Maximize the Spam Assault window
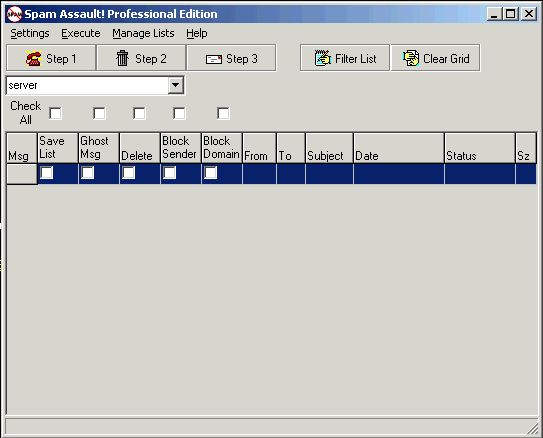This screenshot has width=543, height=438. 510,14
